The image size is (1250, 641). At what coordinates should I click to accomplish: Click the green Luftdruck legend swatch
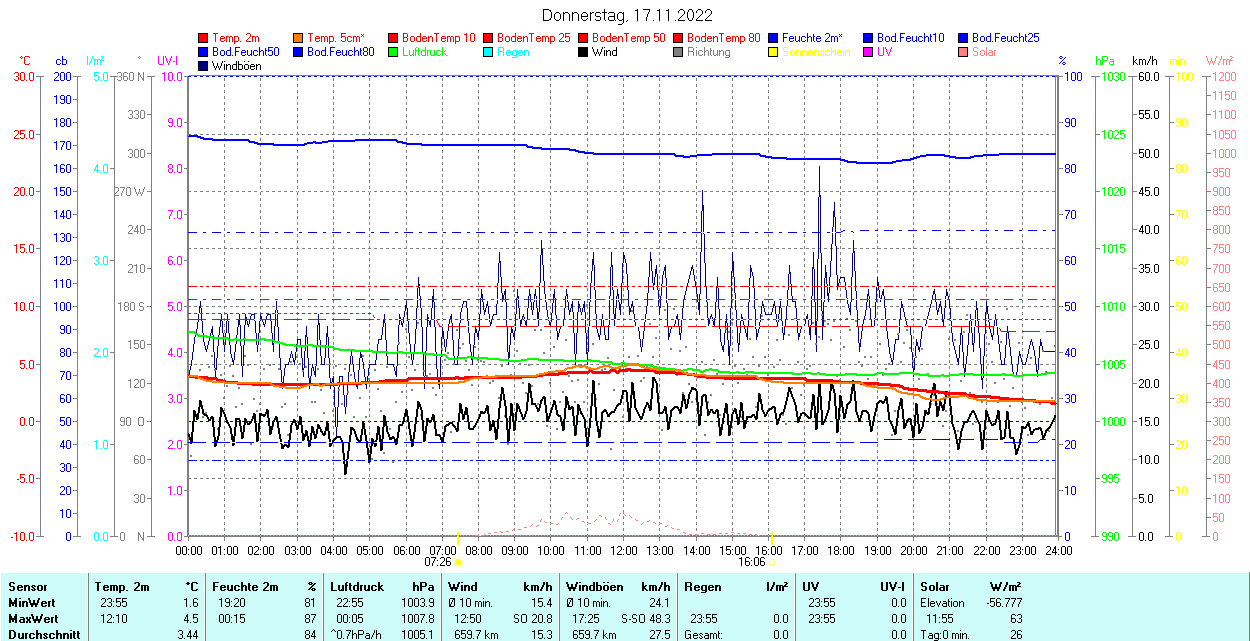tap(394, 52)
